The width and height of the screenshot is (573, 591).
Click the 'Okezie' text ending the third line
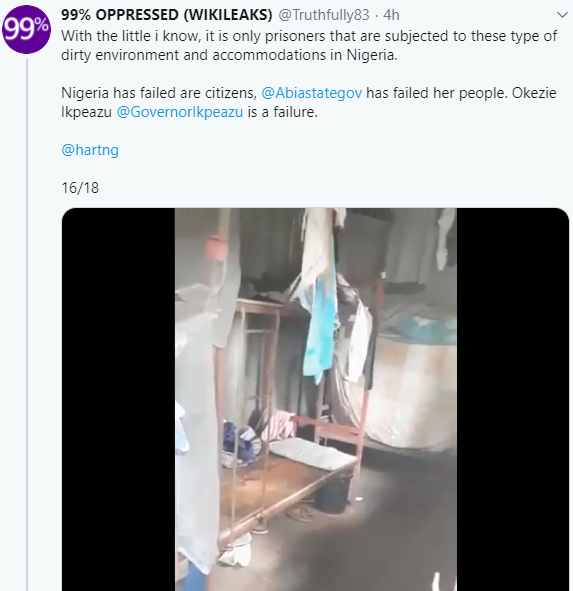[x=534, y=93]
